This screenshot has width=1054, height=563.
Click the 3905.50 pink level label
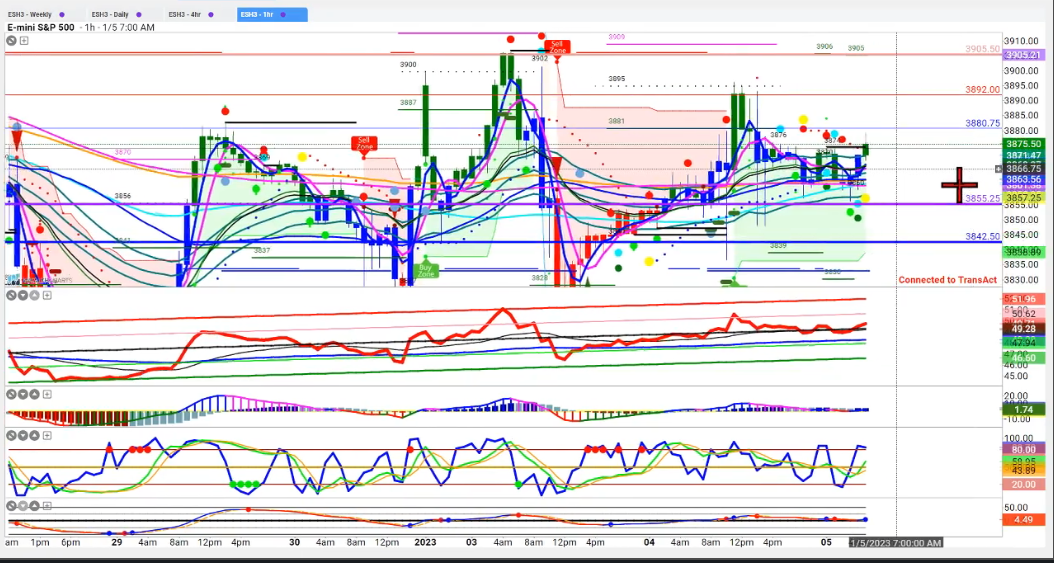(983, 49)
